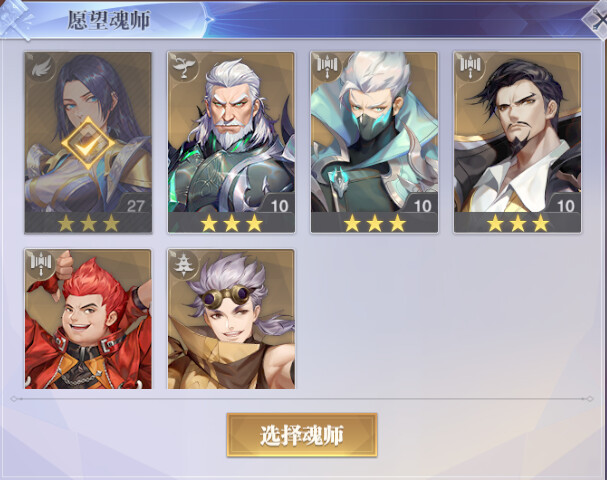Click three-star rating under bearded elder
The height and width of the screenshot is (480, 607).
tap(231, 223)
